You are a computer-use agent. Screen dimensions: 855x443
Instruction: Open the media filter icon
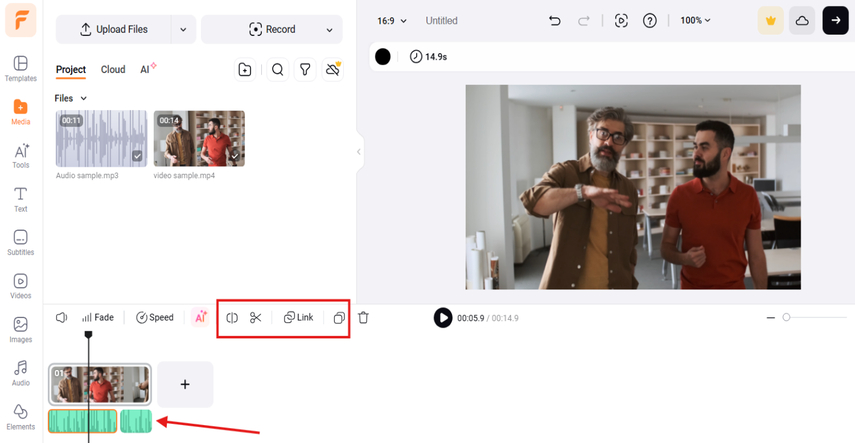tap(305, 70)
